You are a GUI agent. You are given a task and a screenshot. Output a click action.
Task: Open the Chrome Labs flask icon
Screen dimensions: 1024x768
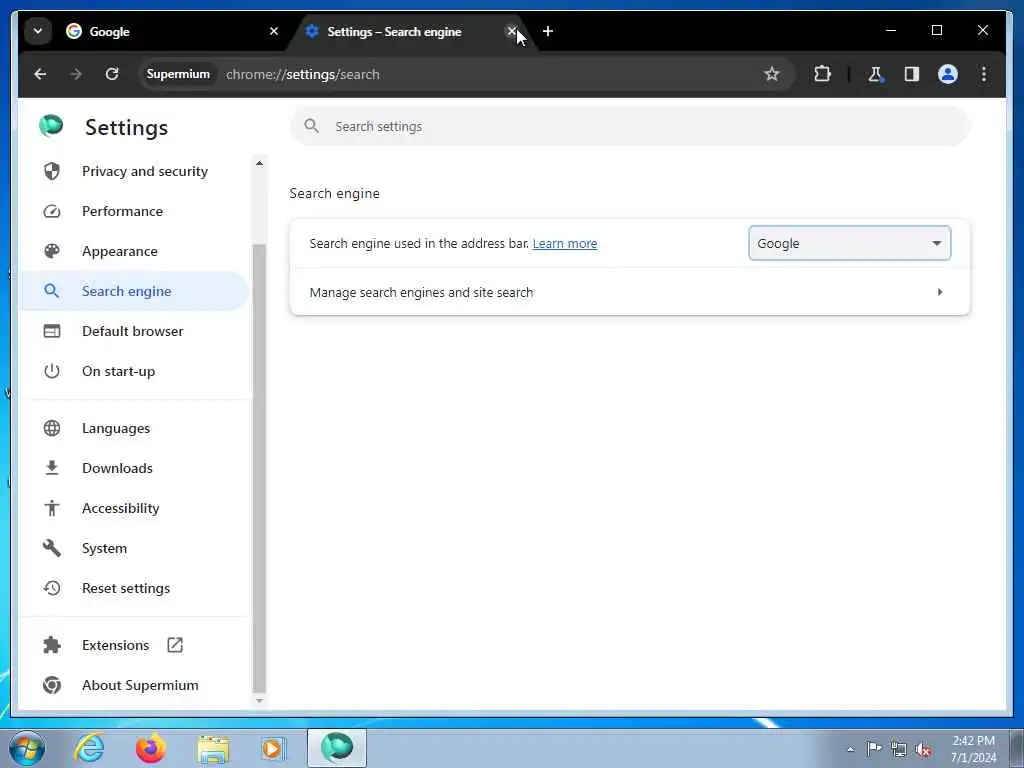pyautogui.click(x=875, y=74)
